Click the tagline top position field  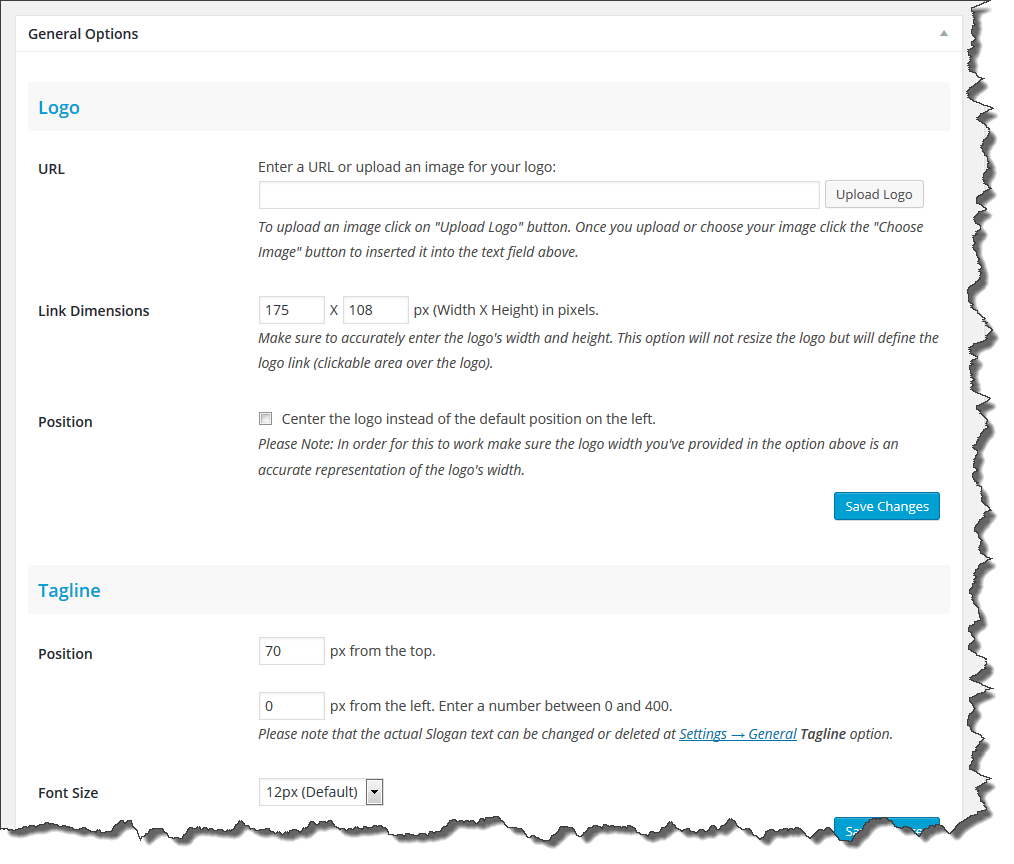pos(291,651)
